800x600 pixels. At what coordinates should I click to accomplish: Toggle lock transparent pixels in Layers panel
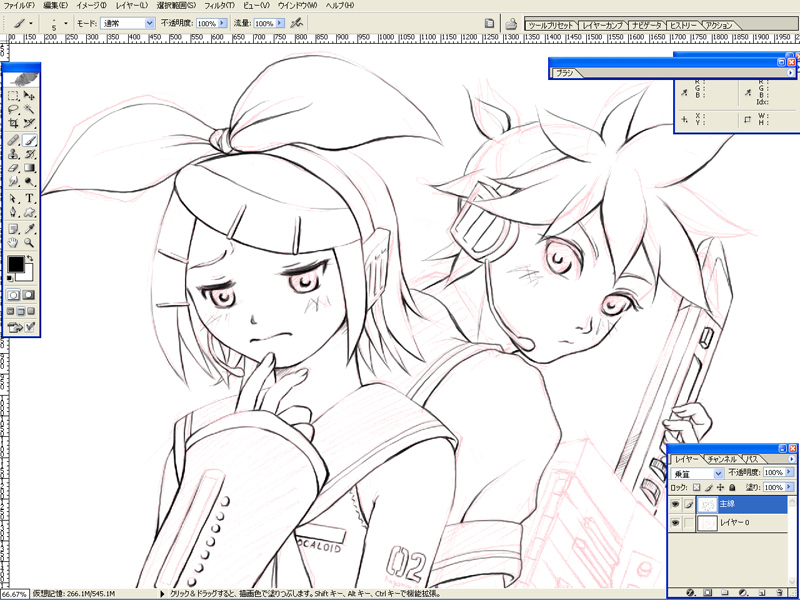point(696,488)
